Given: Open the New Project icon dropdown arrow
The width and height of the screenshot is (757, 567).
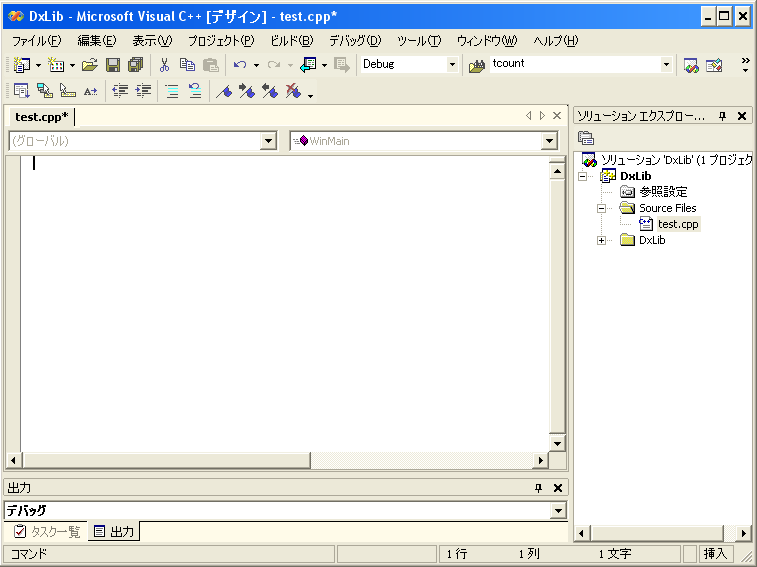Looking at the screenshot, I should 38,65.
